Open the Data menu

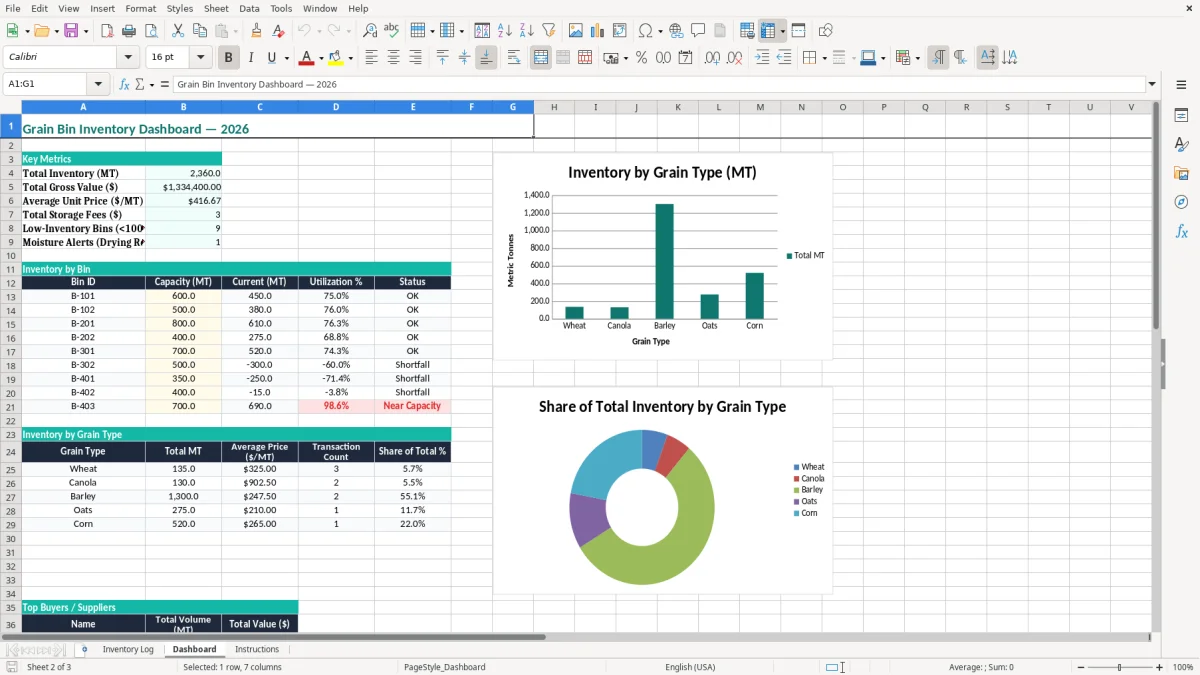click(249, 8)
